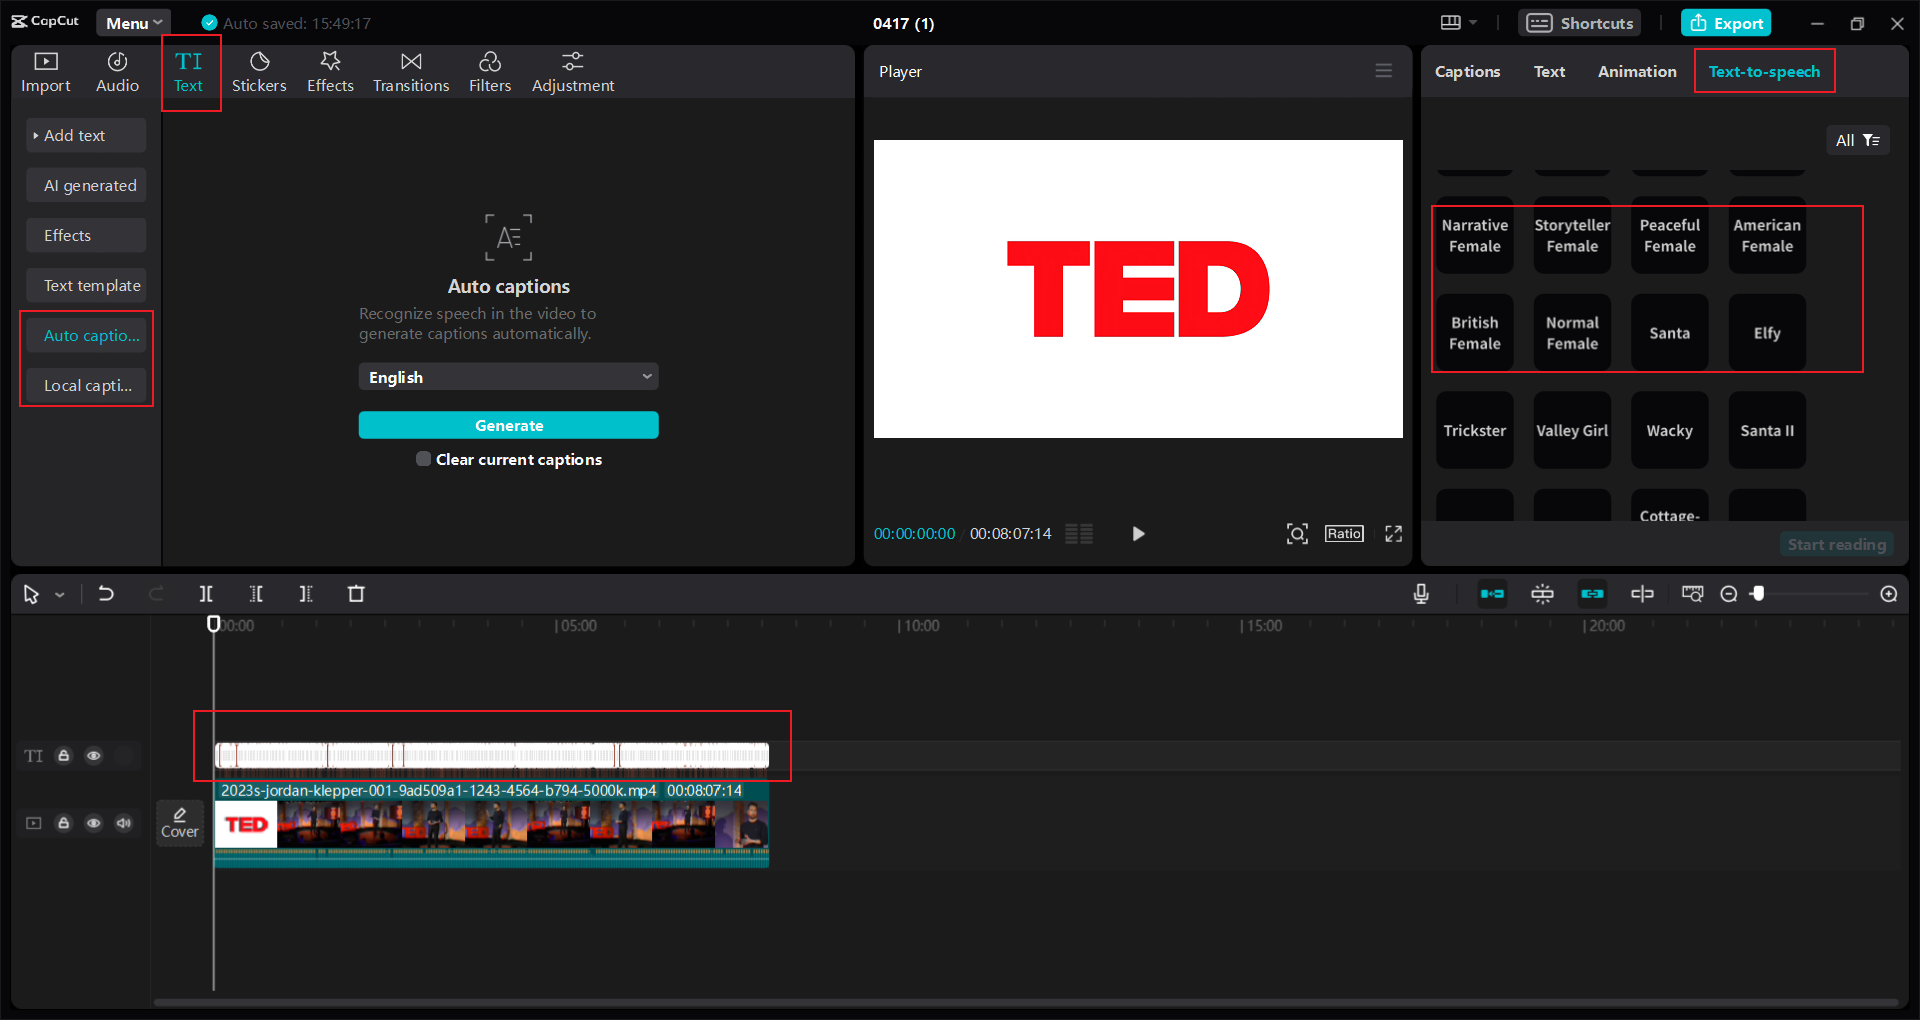Click the Split tool in timeline toolbar

pyautogui.click(x=206, y=594)
